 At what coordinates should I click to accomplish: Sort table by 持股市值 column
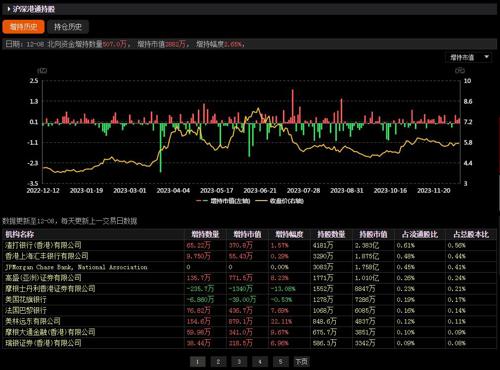tap(373, 234)
